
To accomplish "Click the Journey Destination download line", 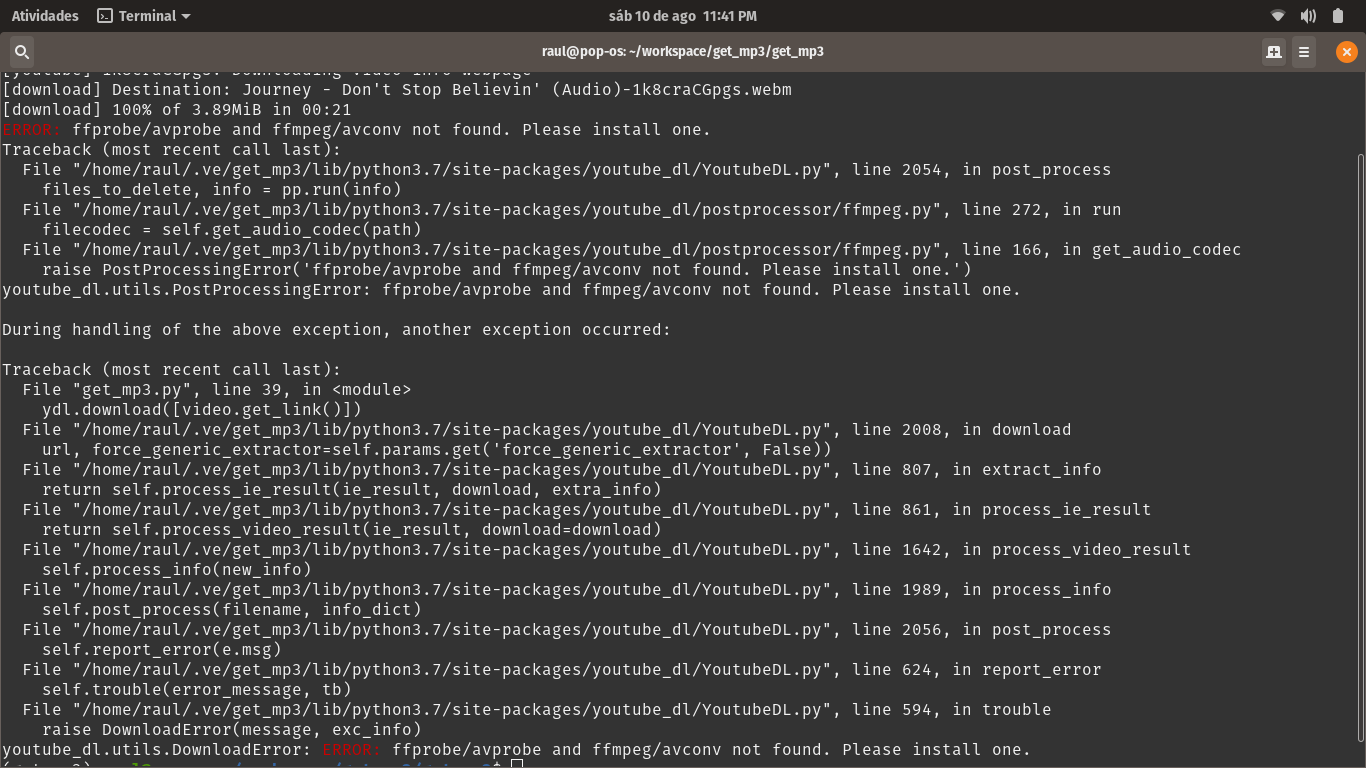I will click(x=397, y=90).
